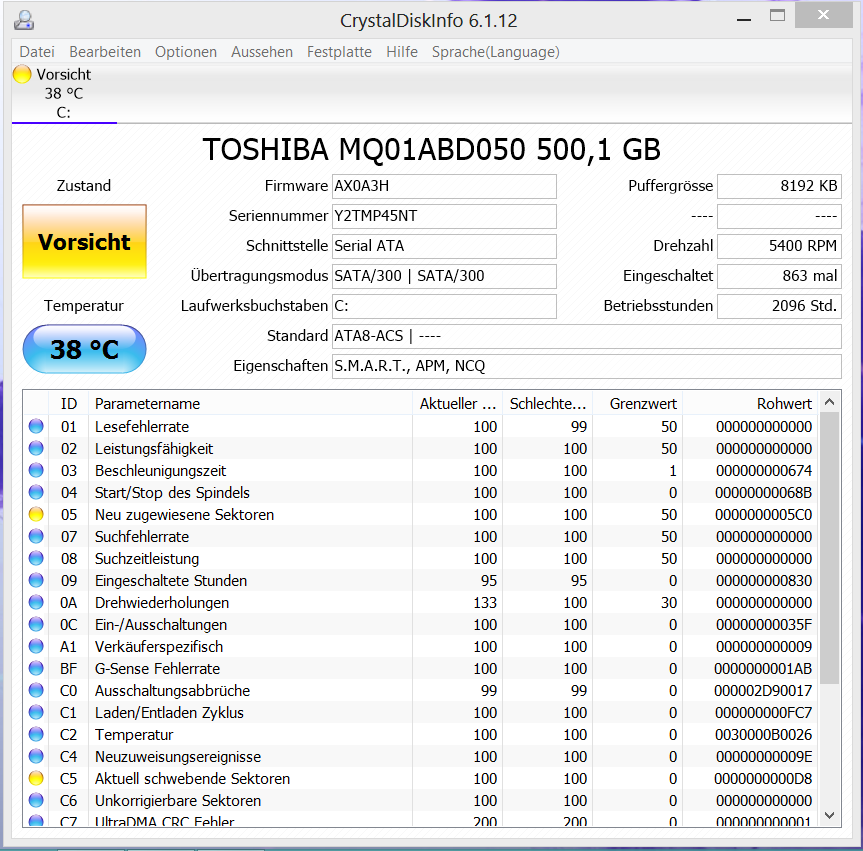Select the Neu zugewiesene Sektoren parameter name
This screenshot has width=863, height=851.
184,515
